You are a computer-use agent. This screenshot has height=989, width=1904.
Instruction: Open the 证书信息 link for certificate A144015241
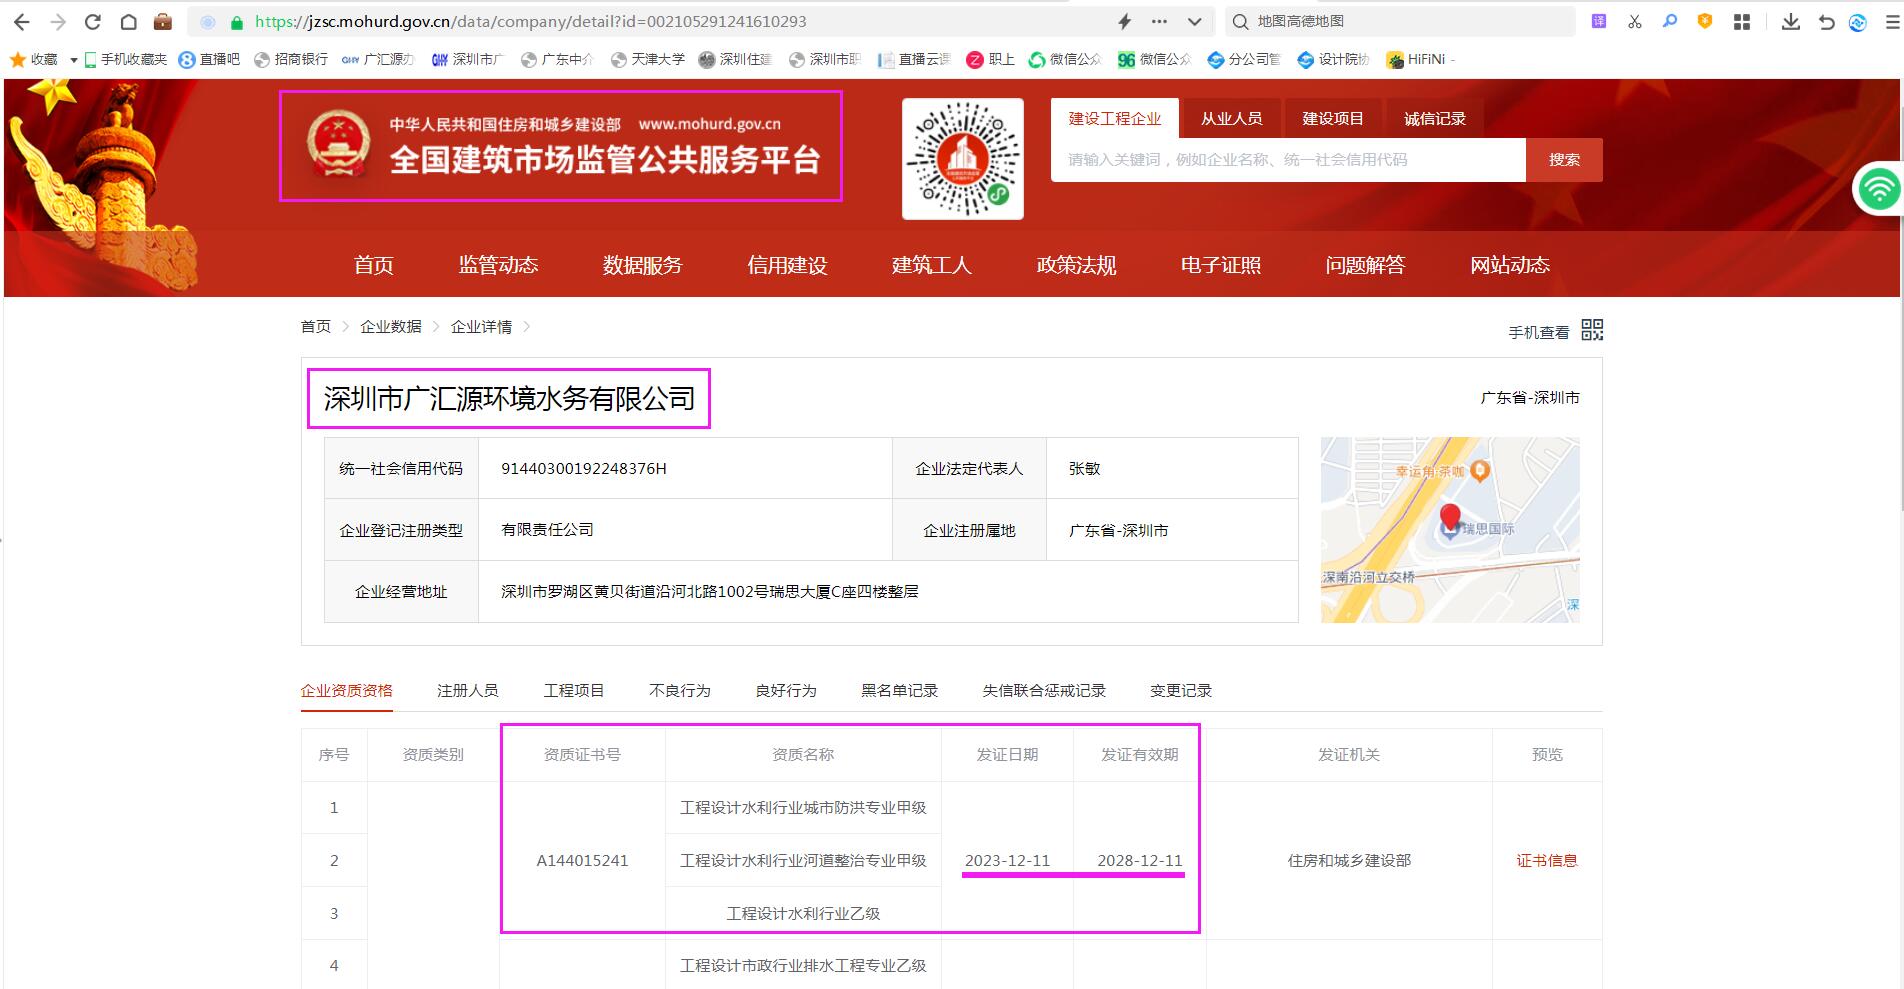1545,860
